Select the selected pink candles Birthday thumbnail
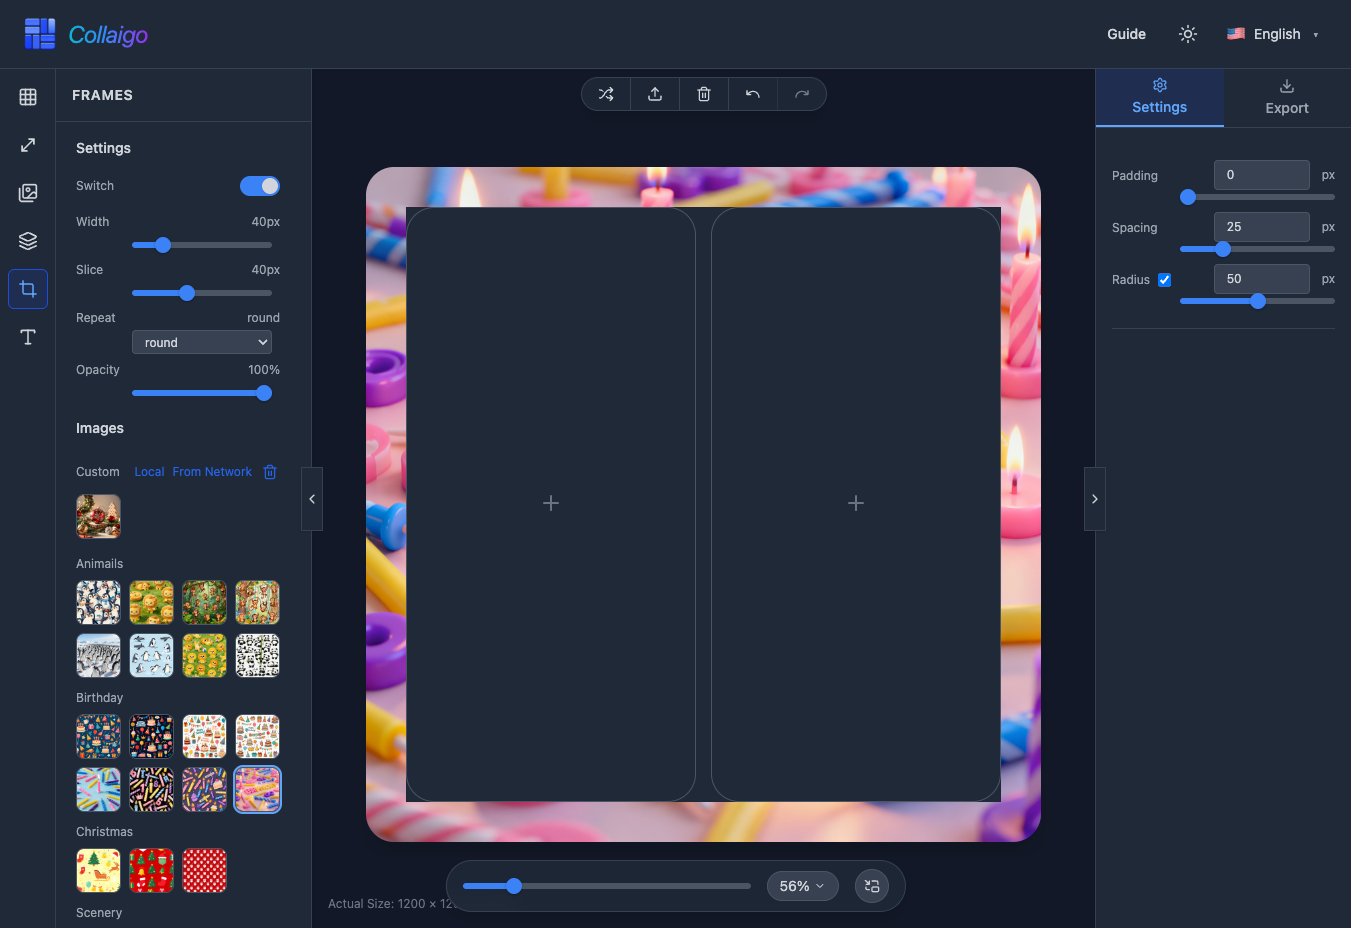This screenshot has width=1351, height=928. click(257, 790)
